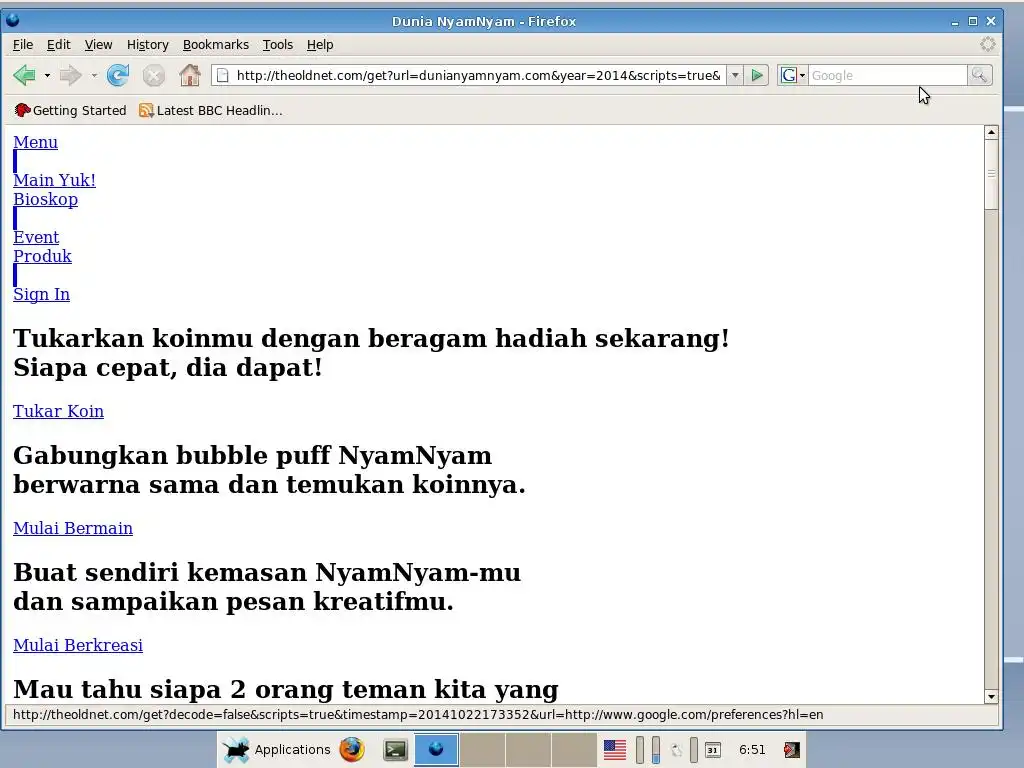The height and width of the screenshot is (768, 1024).
Task: Click the heading Buat sendiri kemasan
Action: [267, 586]
